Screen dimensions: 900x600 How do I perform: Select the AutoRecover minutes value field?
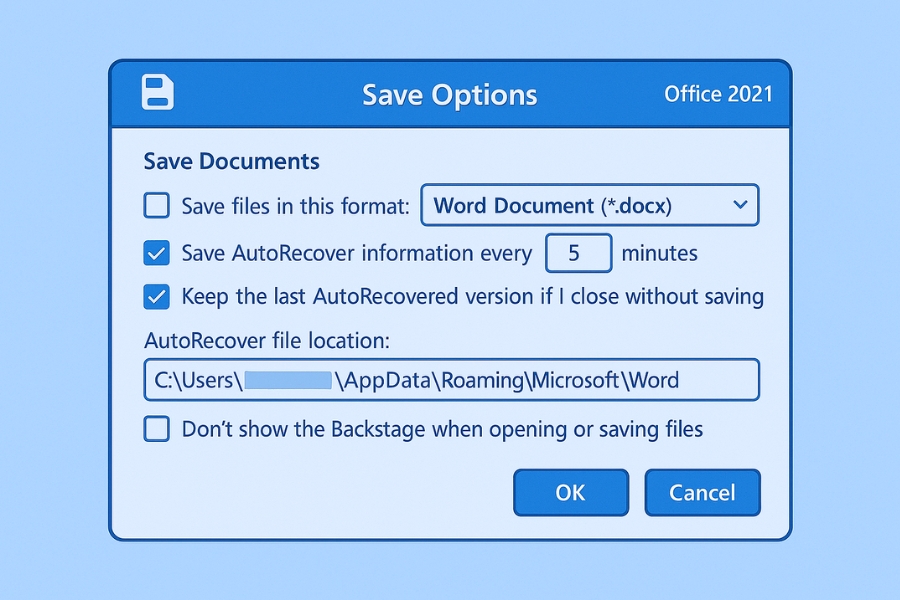578,253
